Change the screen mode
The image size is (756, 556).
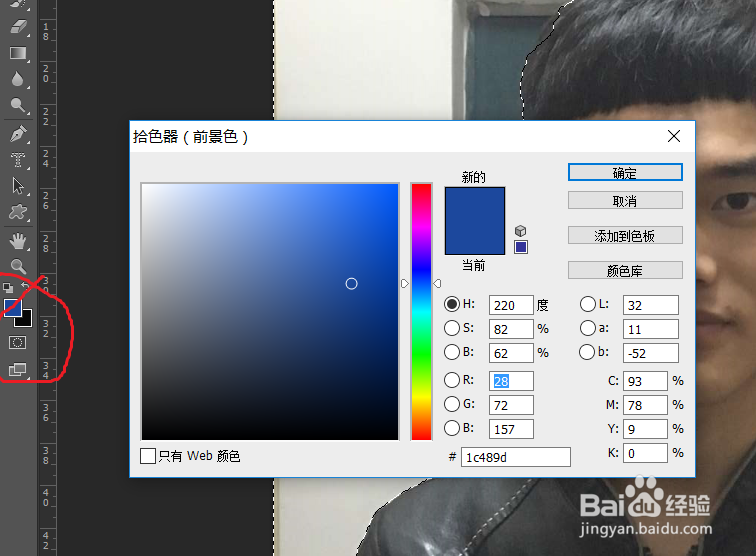coord(17,370)
